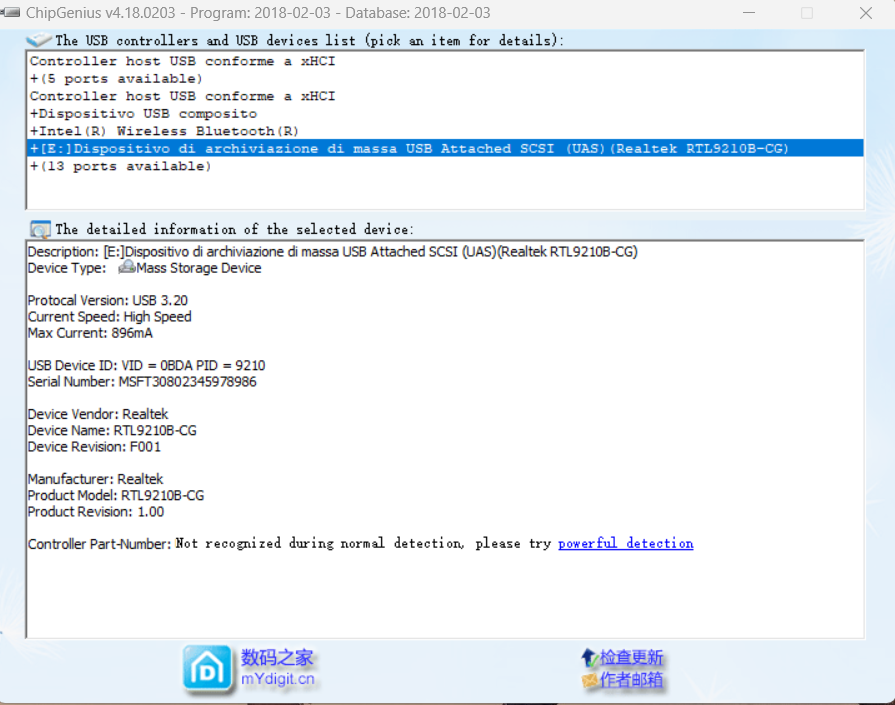Click the ChipGenius title bar app icon
The height and width of the screenshot is (705, 895).
(x=11, y=13)
